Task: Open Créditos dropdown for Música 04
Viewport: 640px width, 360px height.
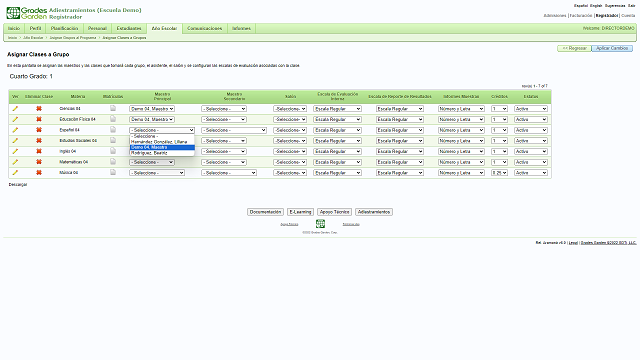Action: [499, 173]
